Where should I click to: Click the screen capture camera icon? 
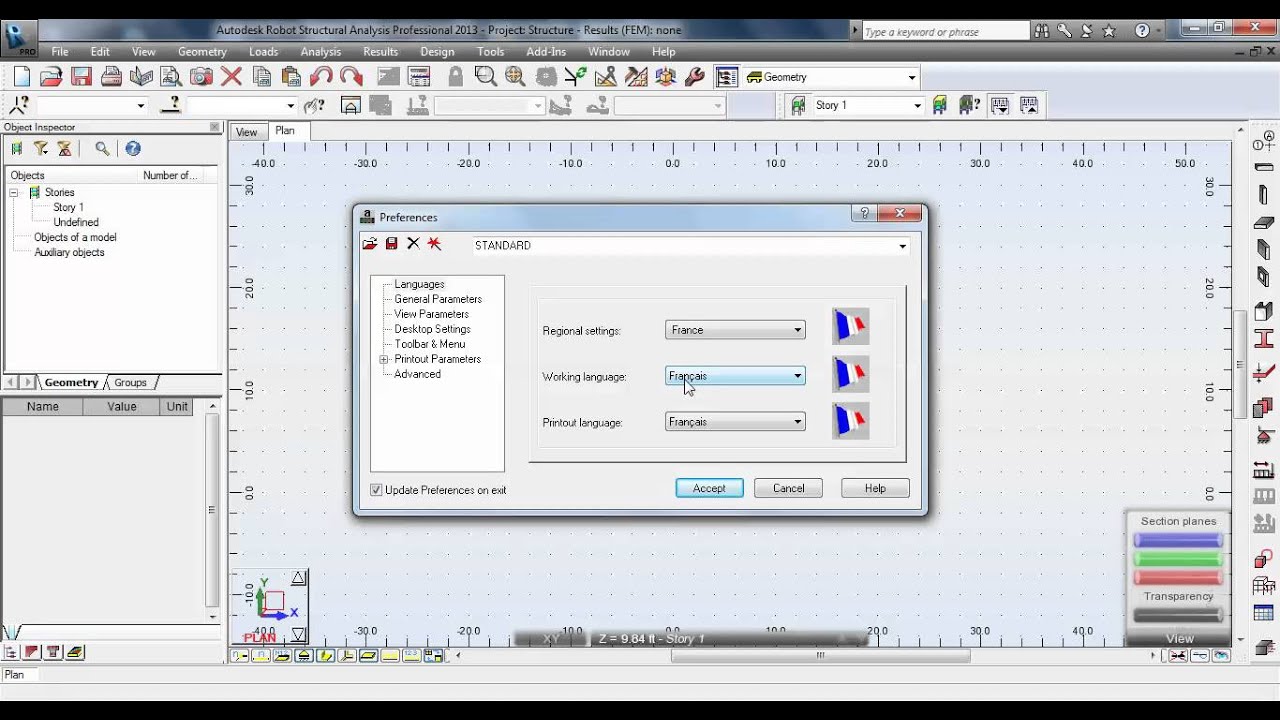201,77
